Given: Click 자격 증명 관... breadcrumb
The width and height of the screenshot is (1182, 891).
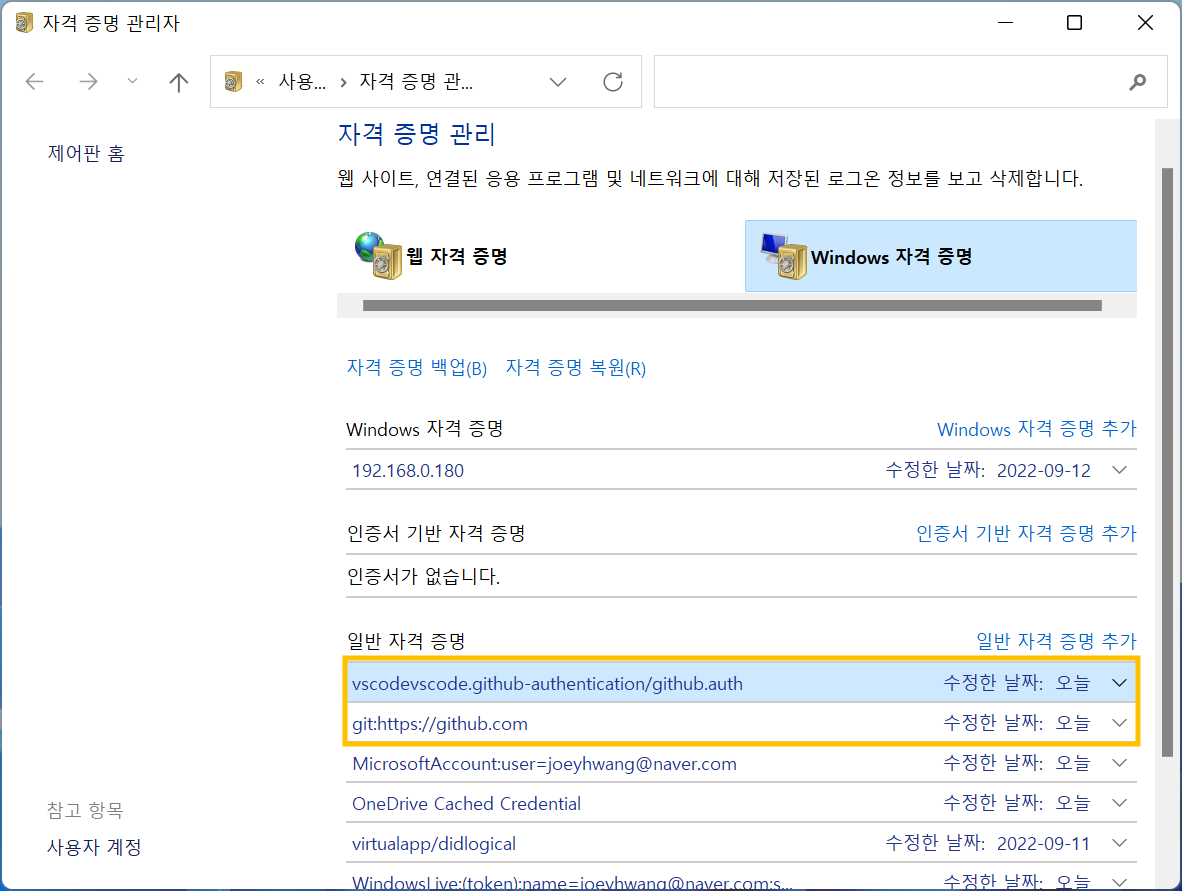Looking at the screenshot, I should click(416, 81).
